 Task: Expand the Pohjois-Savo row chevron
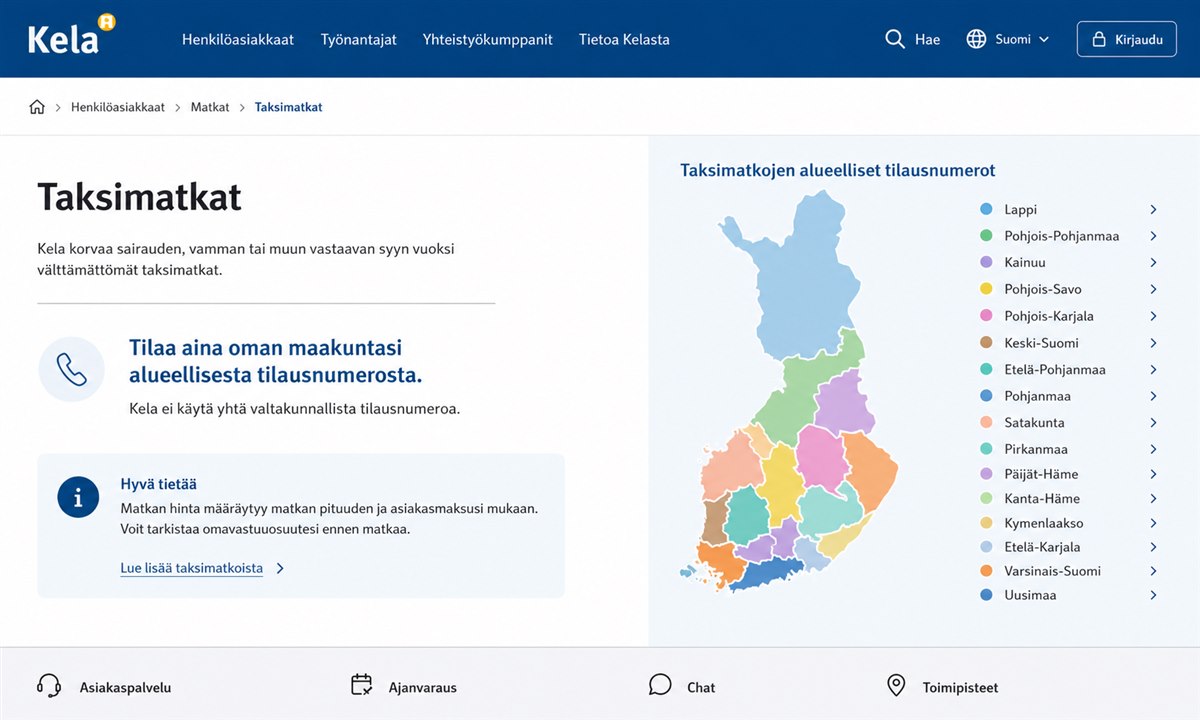point(1153,290)
